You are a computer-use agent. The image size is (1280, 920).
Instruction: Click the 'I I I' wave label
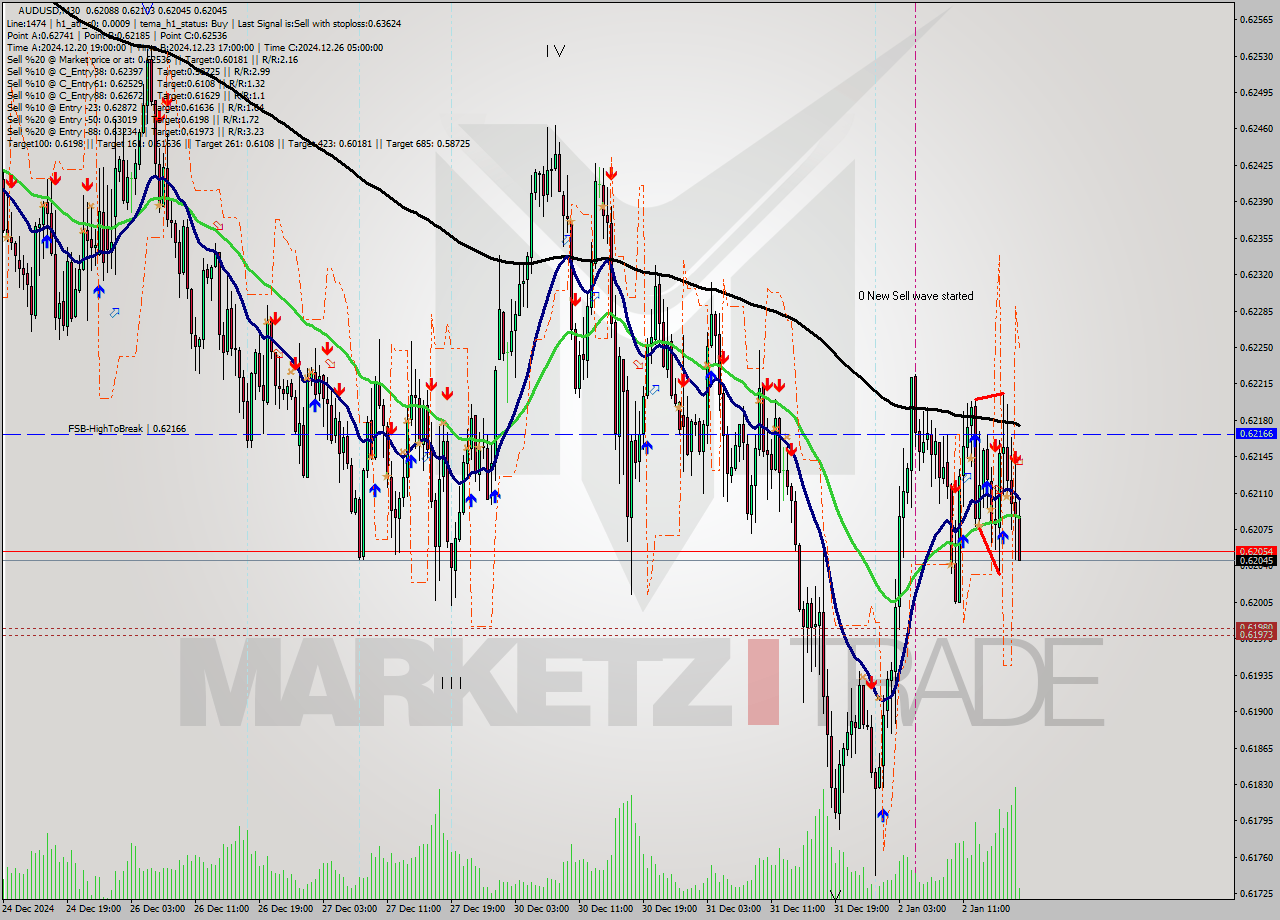(x=450, y=683)
